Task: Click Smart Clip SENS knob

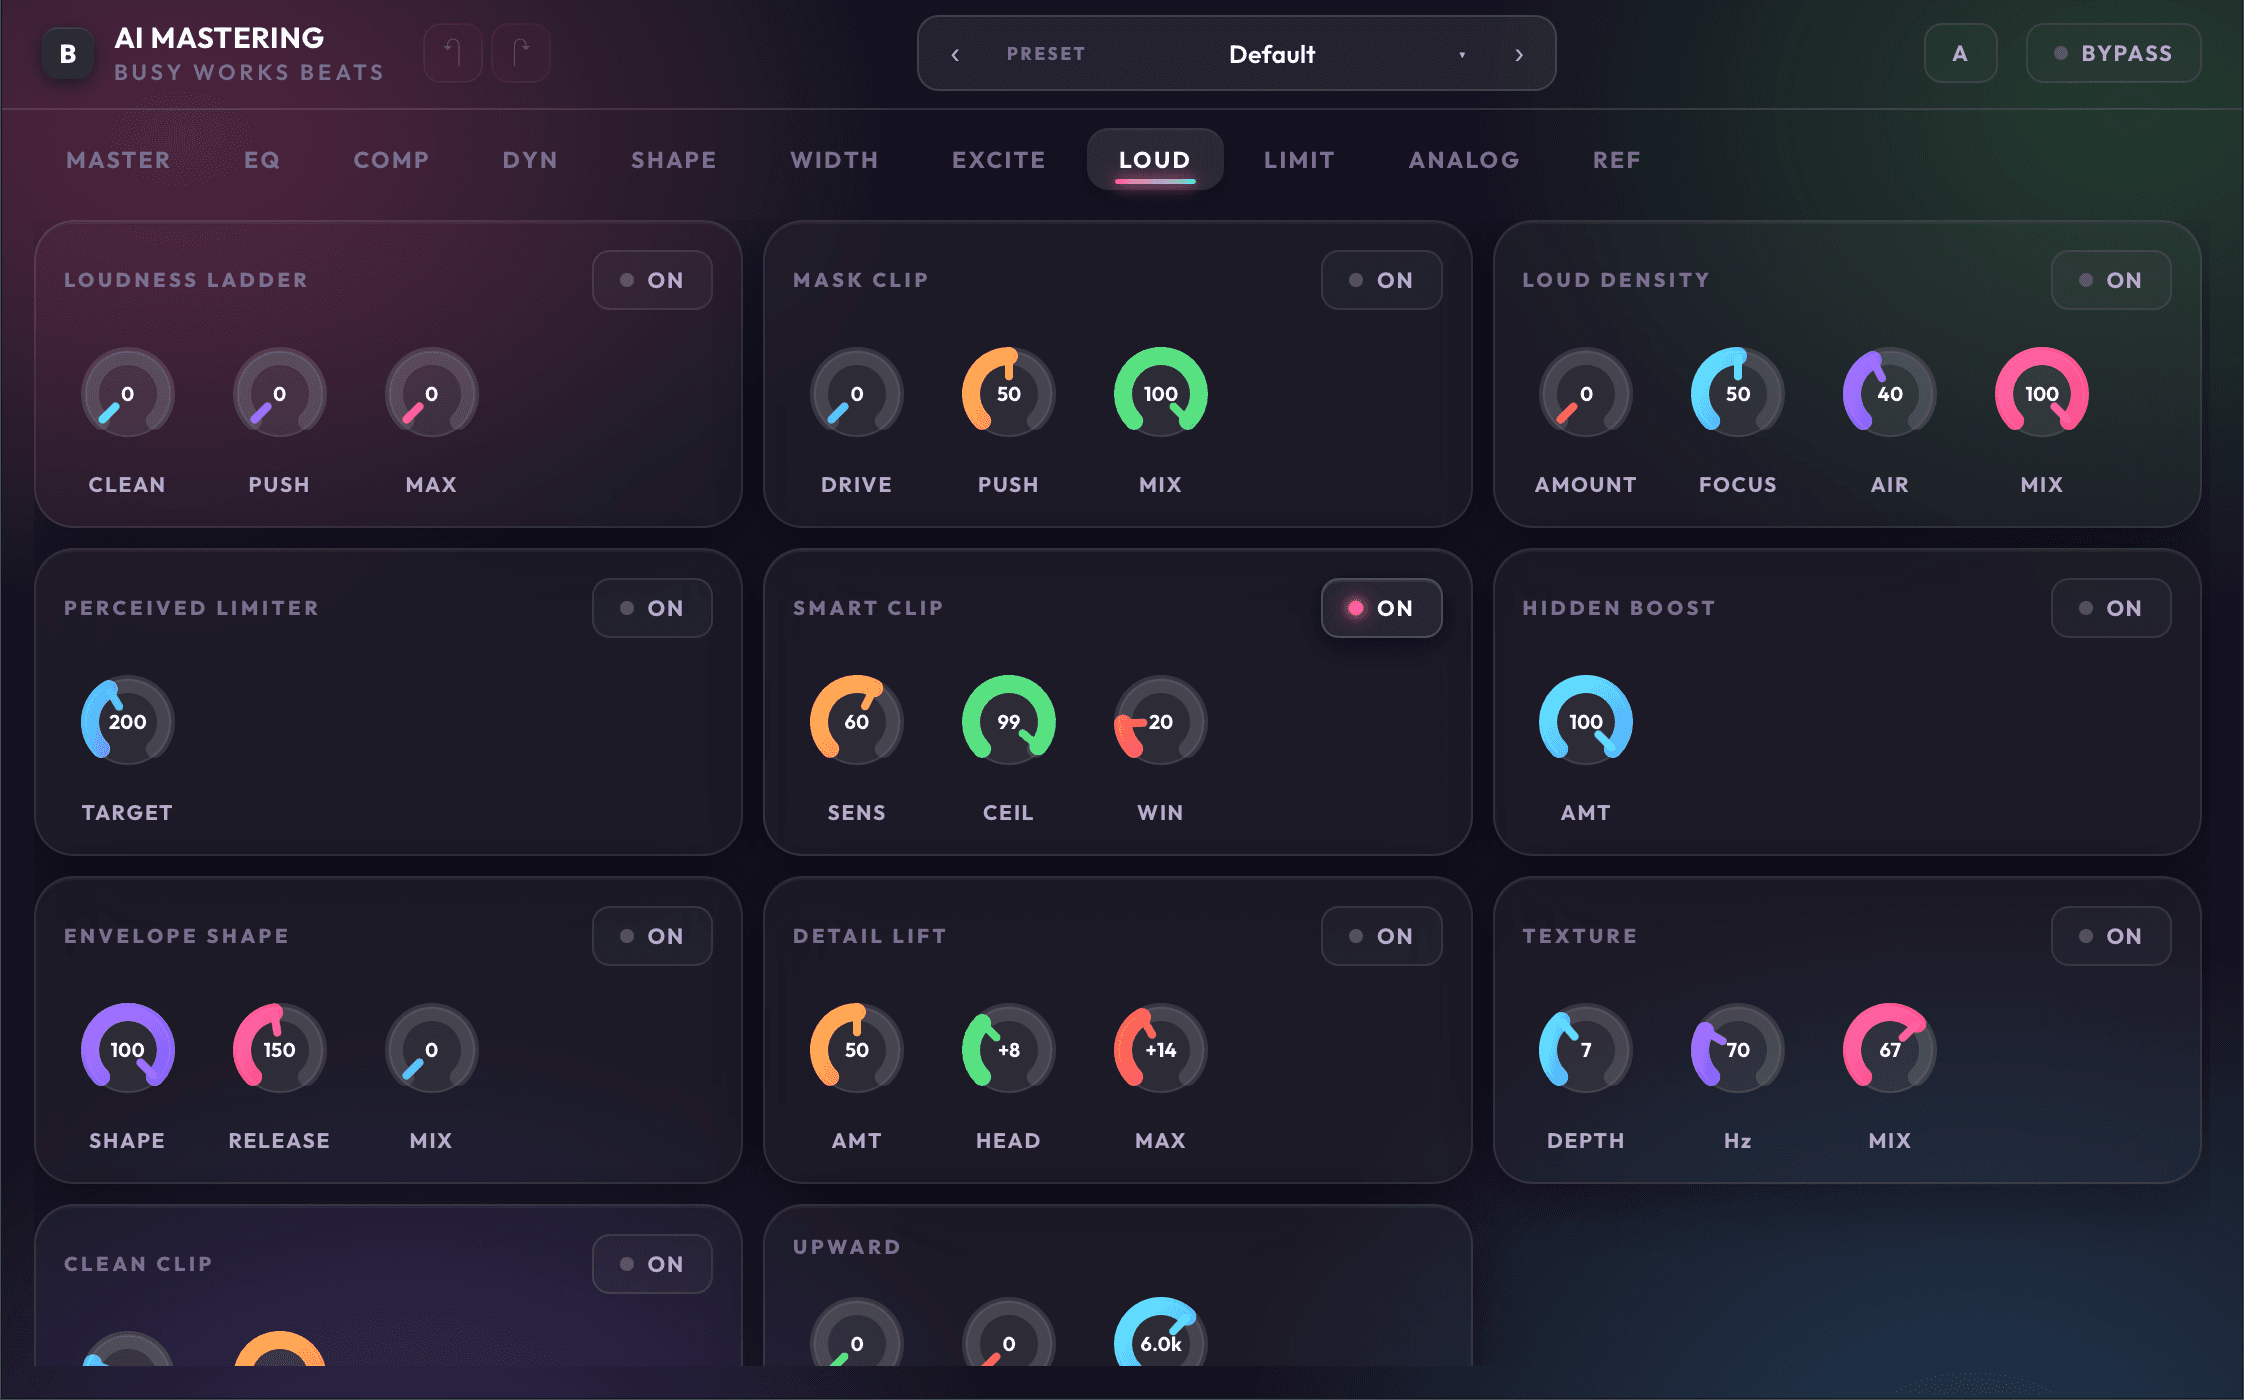Action: (857, 721)
